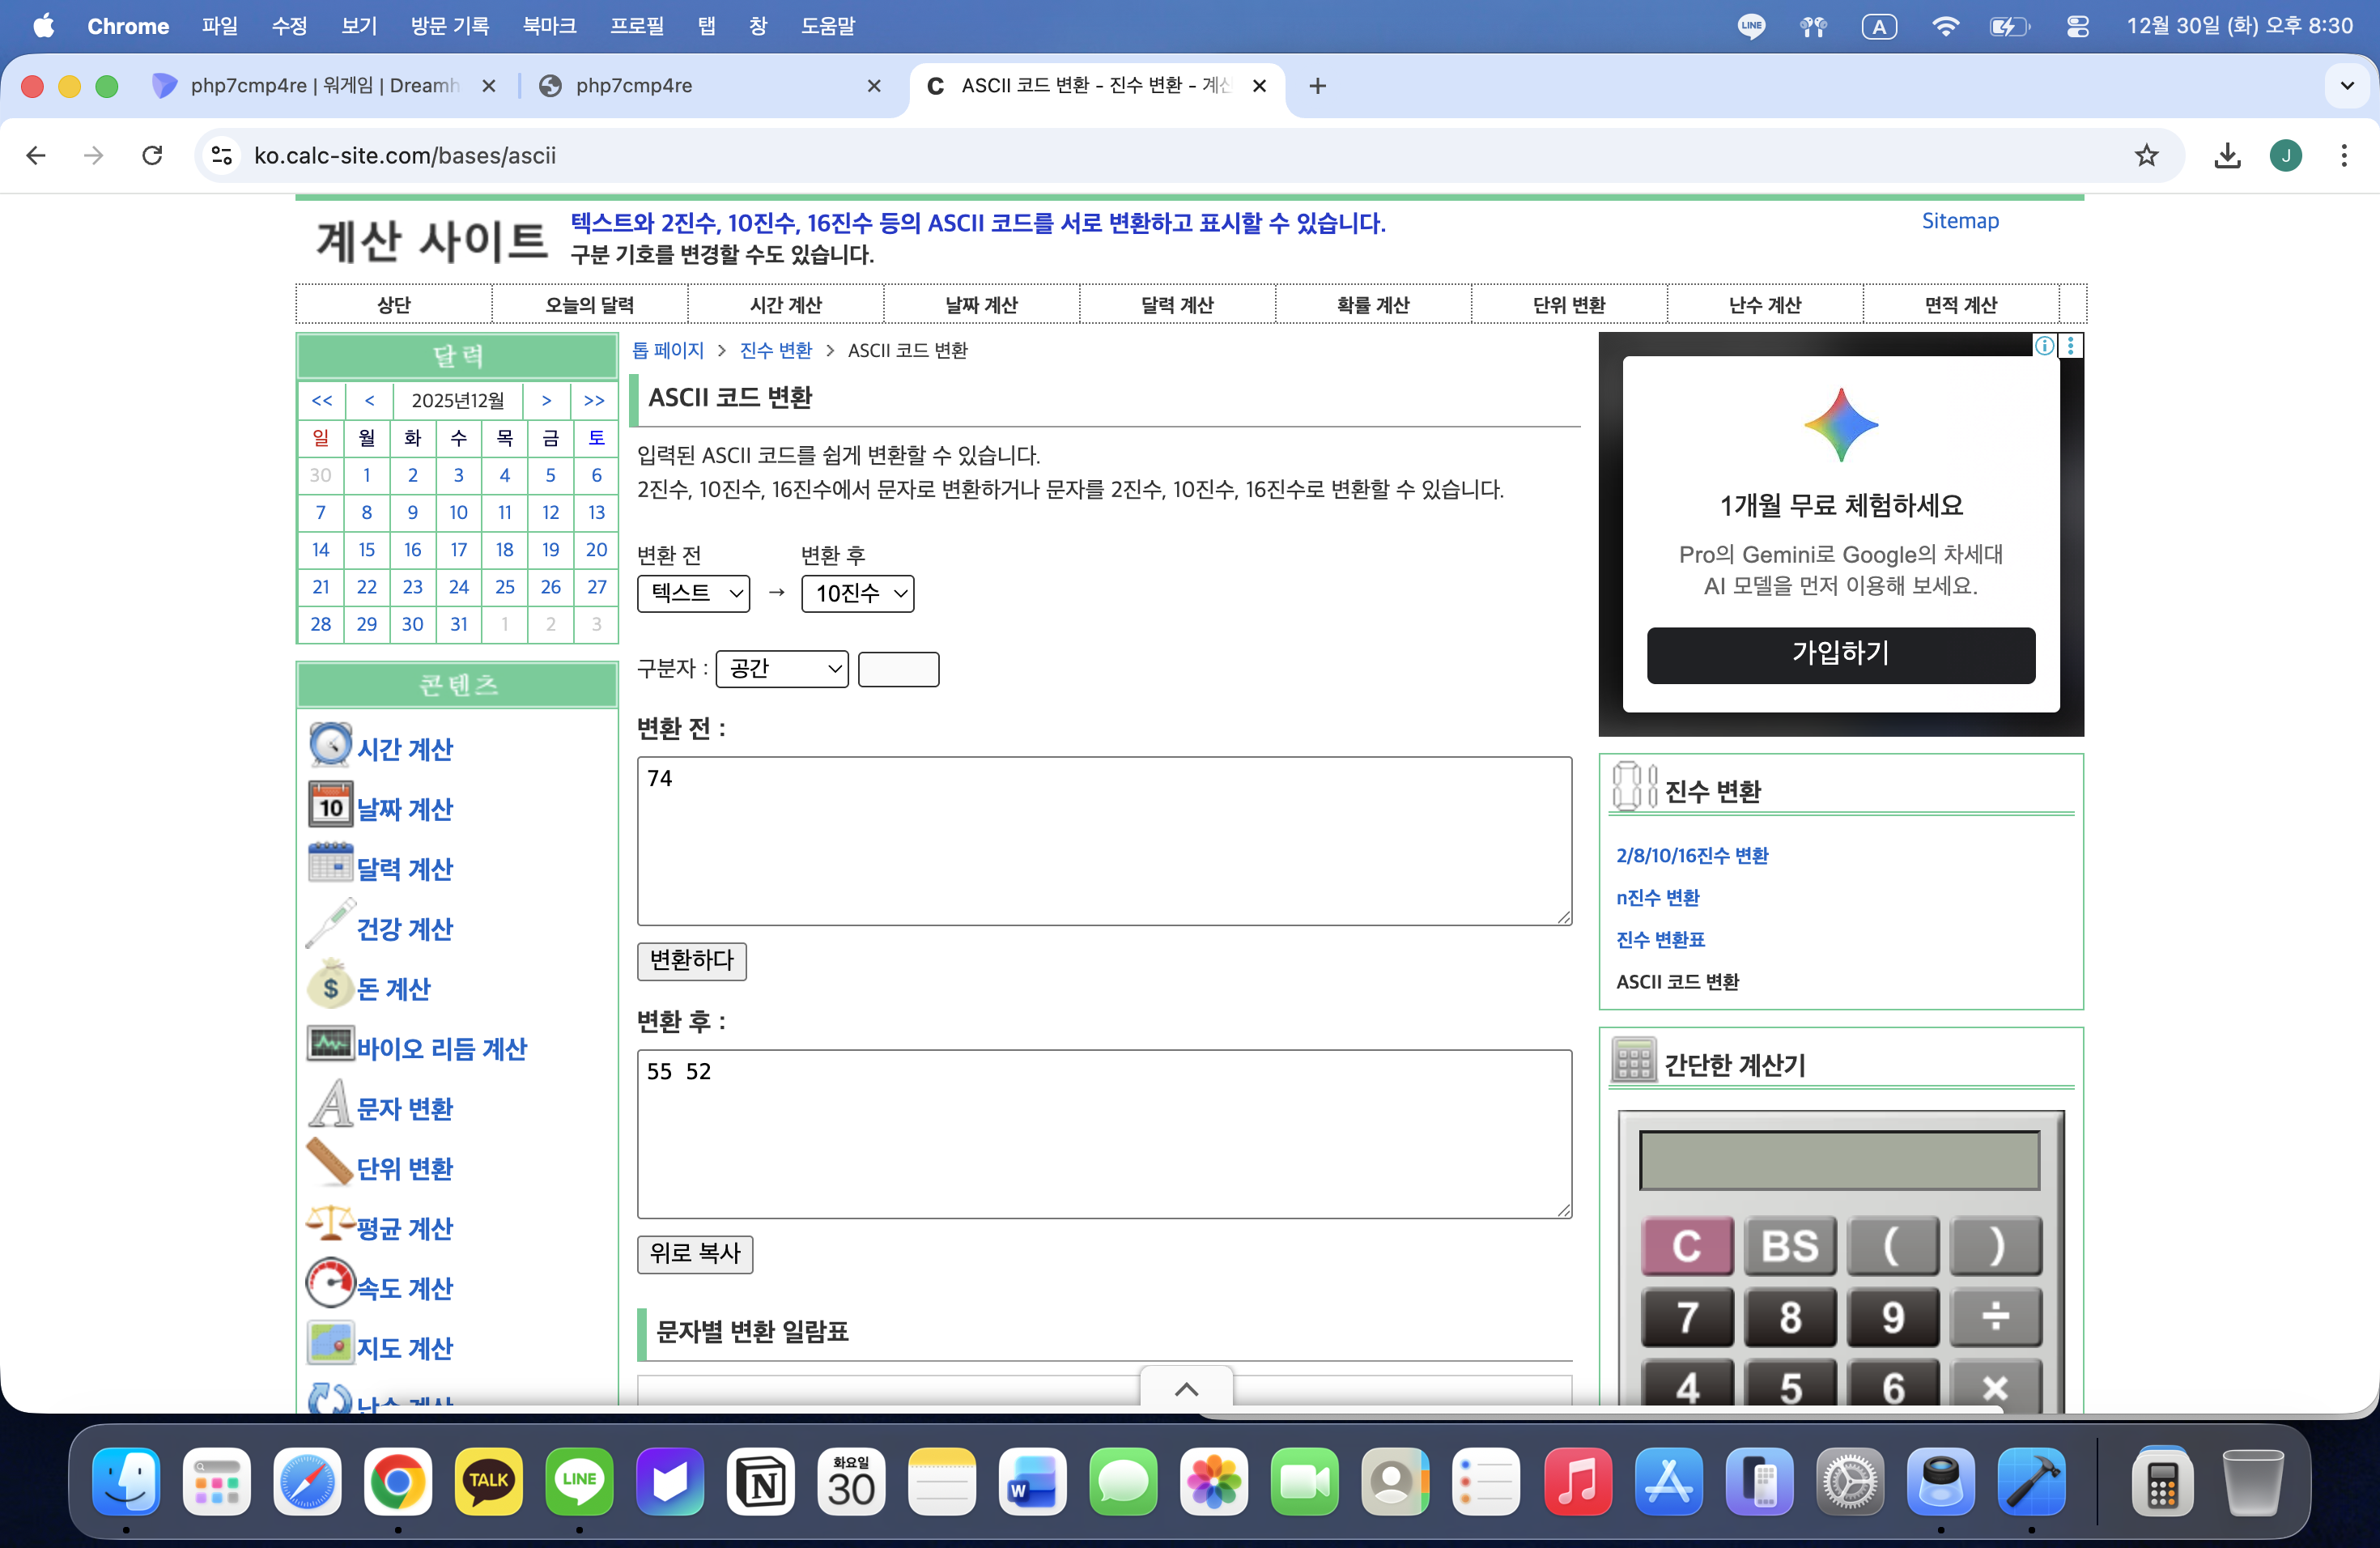Click the 변환 전 input text area
Image resolution: width=2380 pixels, height=1548 pixels.
pyautogui.click(x=1103, y=840)
